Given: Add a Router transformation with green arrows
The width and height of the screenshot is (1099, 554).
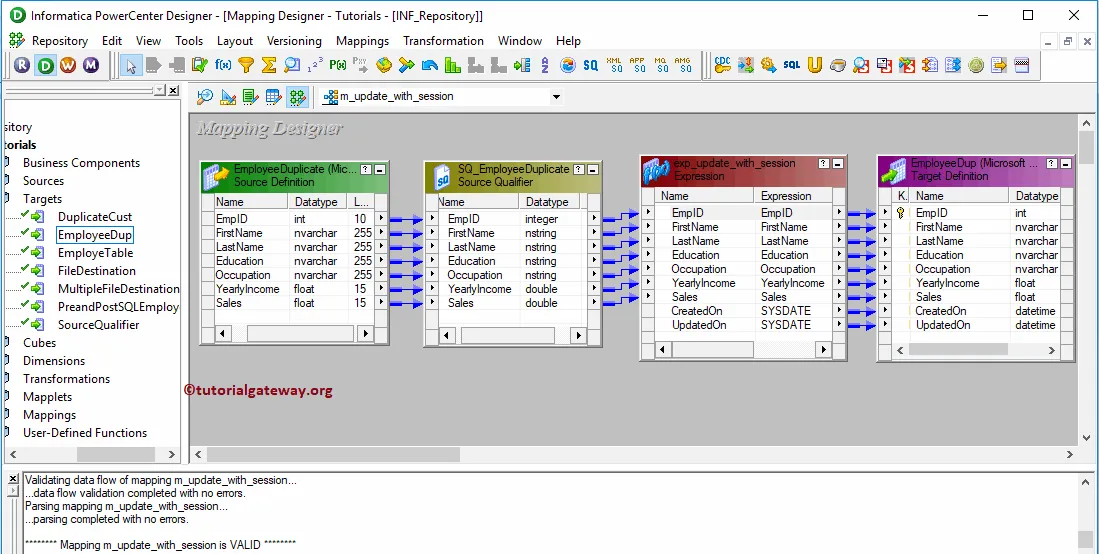Looking at the screenshot, I should click(x=407, y=66).
